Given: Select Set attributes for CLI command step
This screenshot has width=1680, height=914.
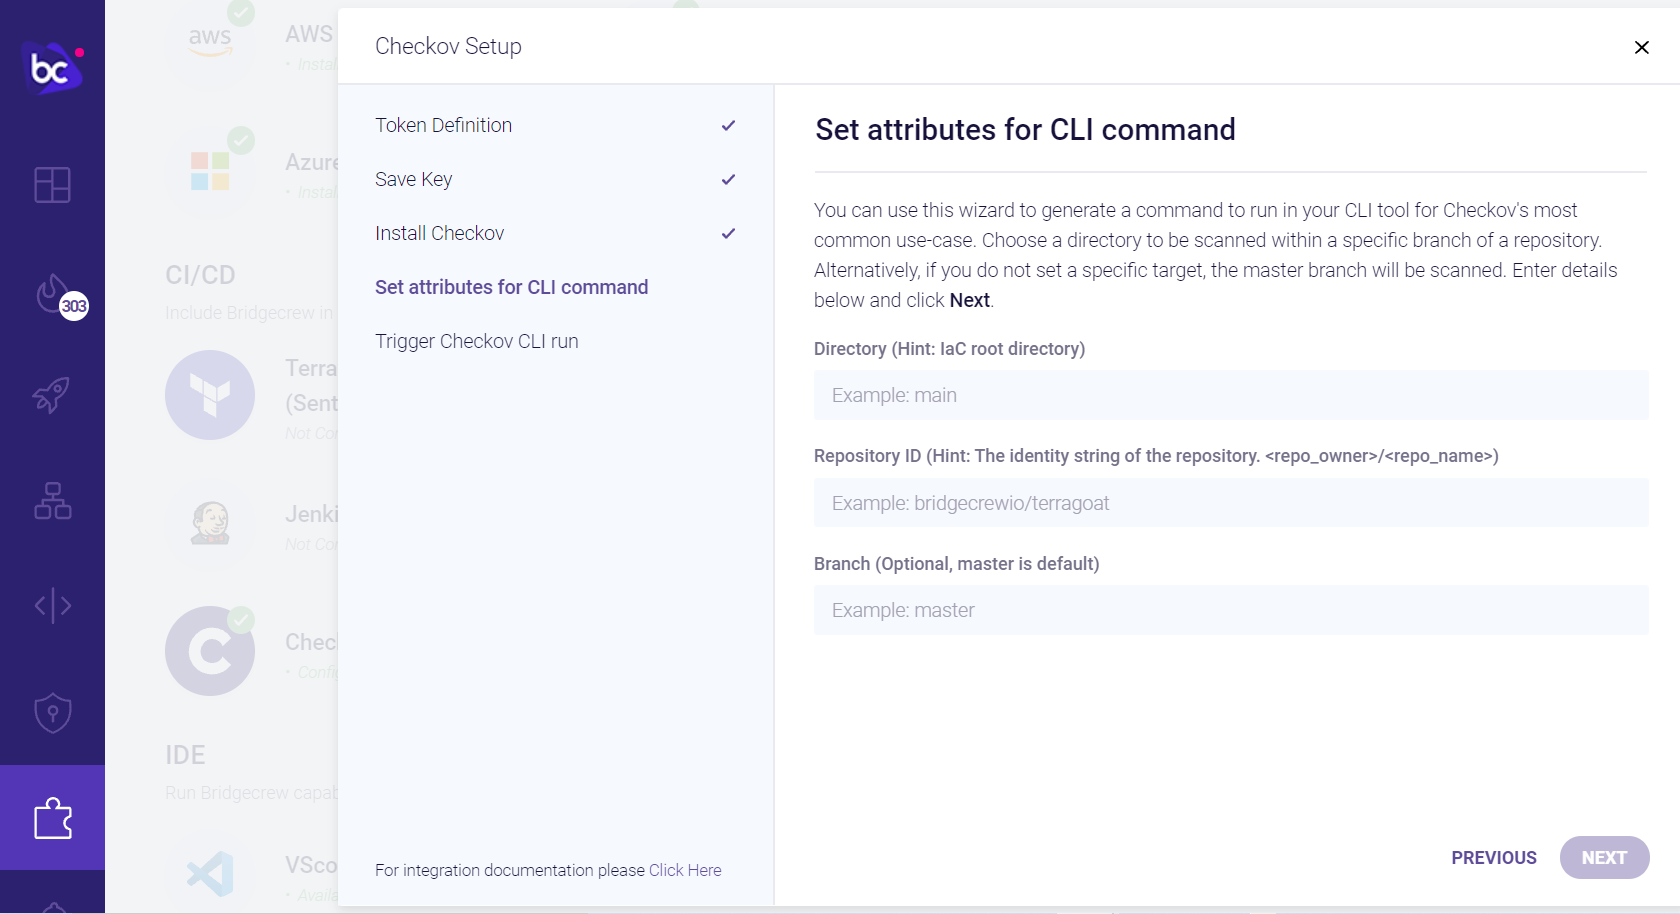Looking at the screenshot, I should (x=511, y=287).
